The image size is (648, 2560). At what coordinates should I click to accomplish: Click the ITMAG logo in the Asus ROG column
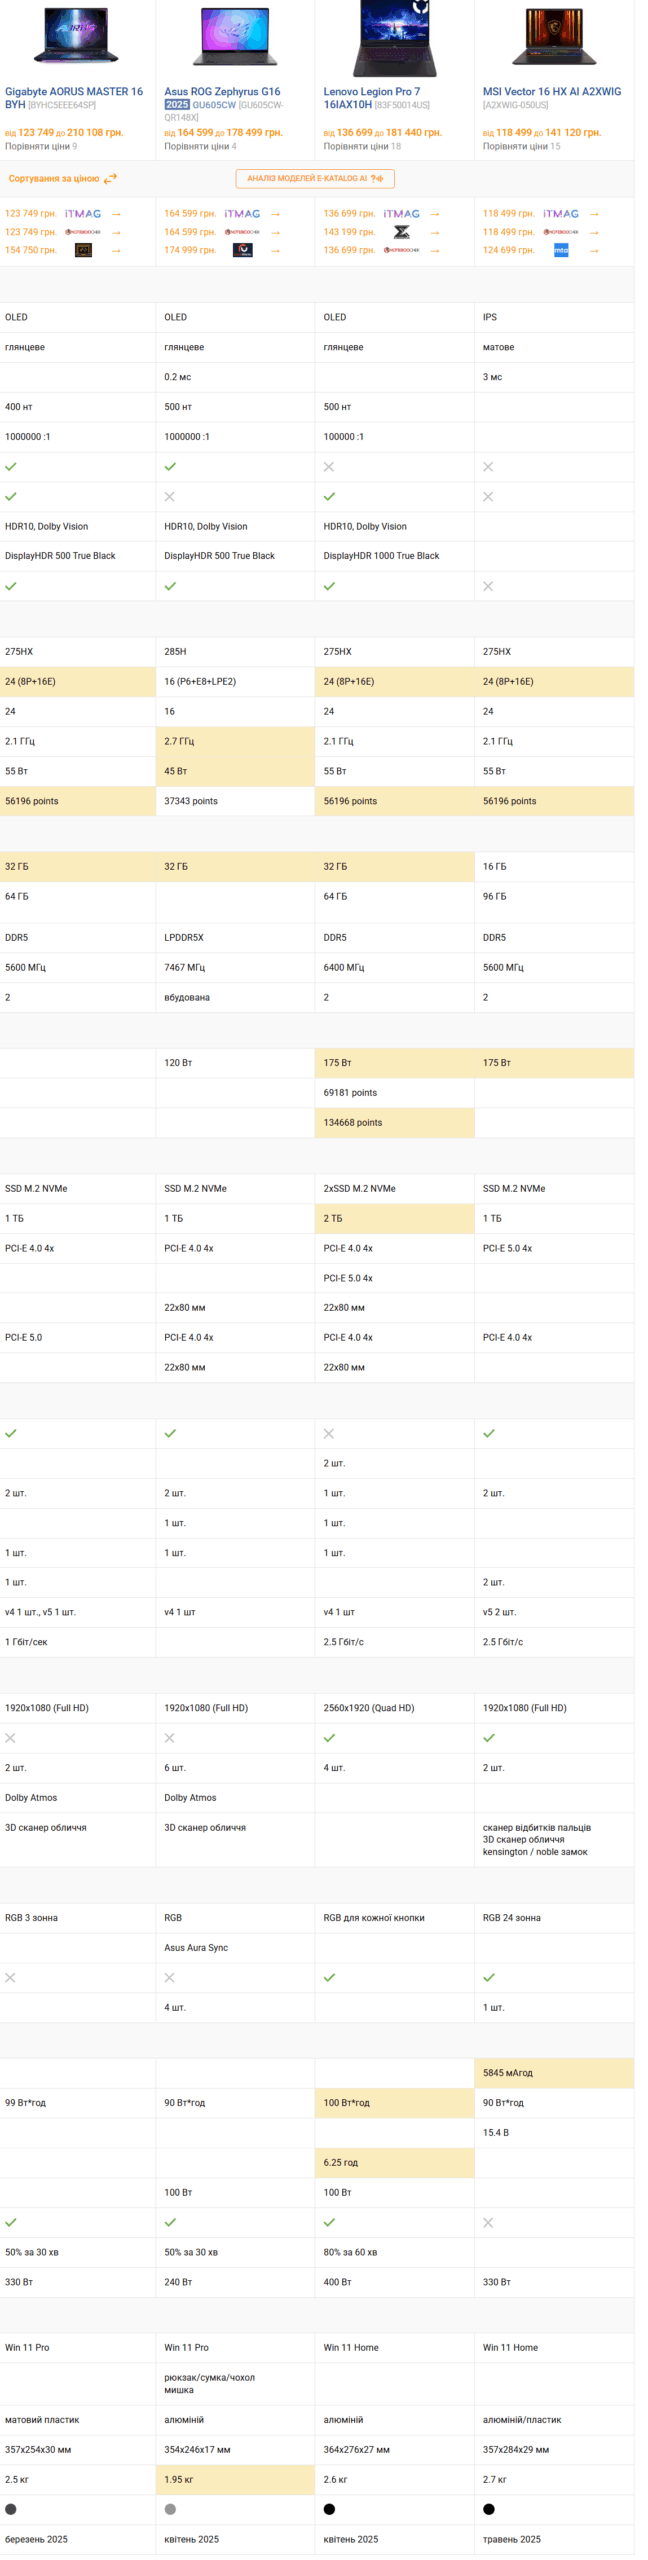tap(242, 214)
